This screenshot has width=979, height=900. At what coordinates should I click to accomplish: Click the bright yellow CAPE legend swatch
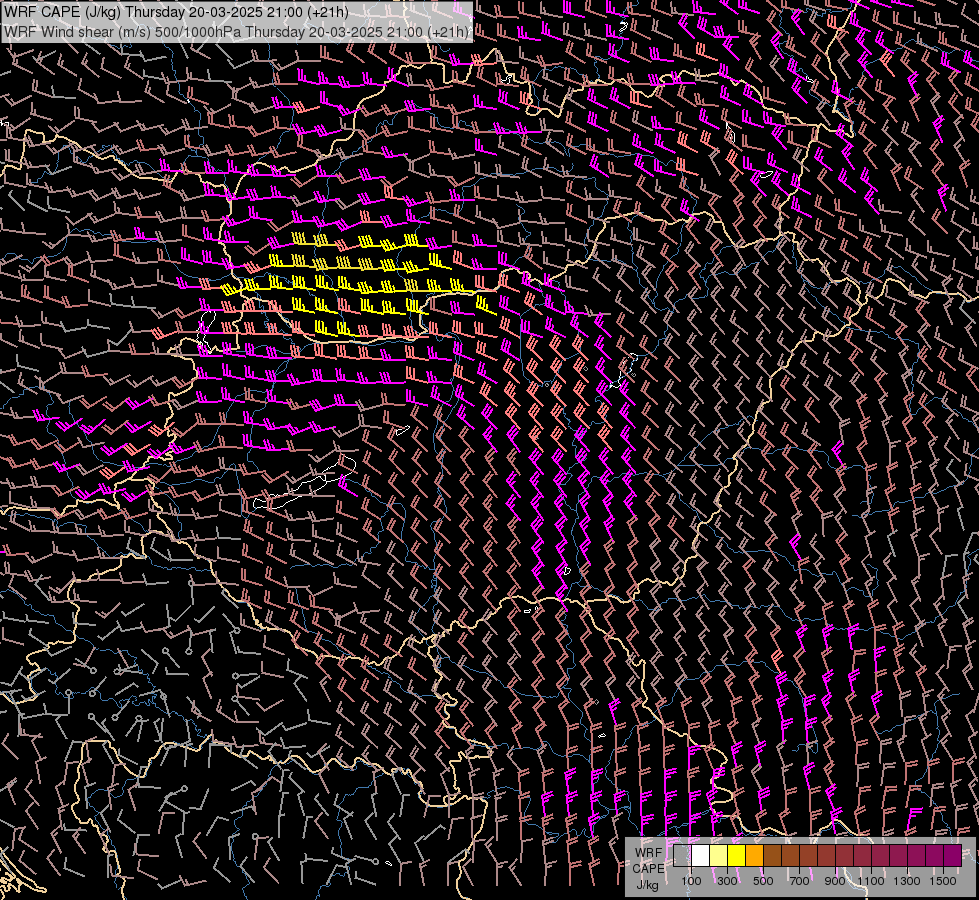coord(737,855)
